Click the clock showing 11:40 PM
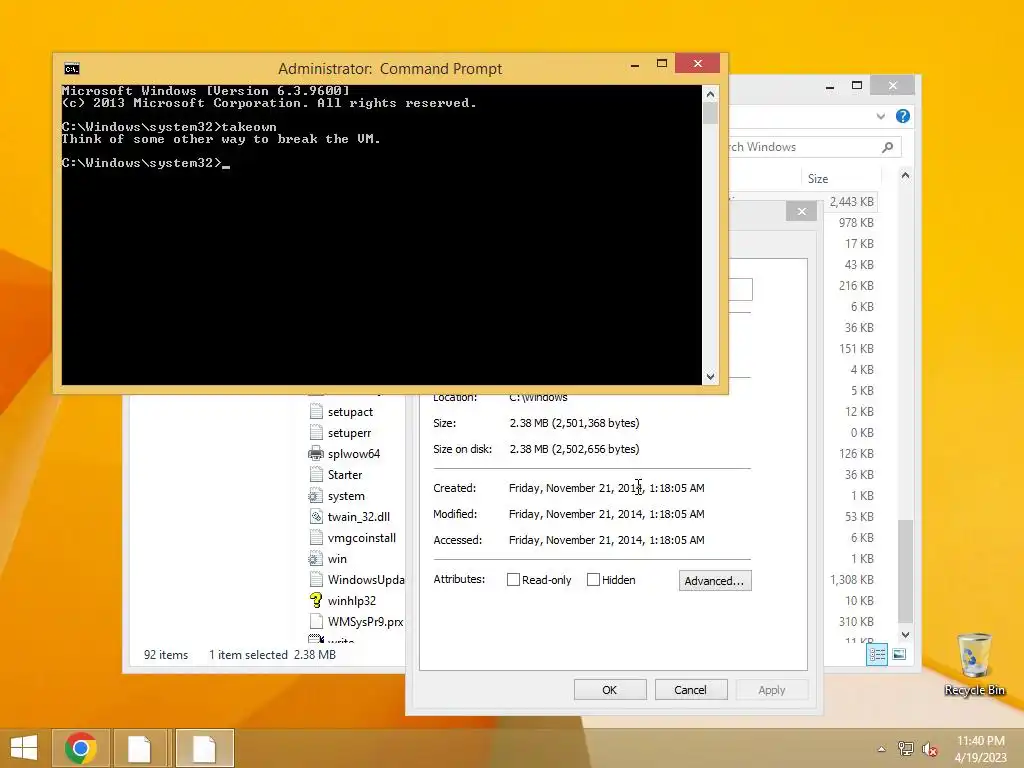 coord(980,741)
